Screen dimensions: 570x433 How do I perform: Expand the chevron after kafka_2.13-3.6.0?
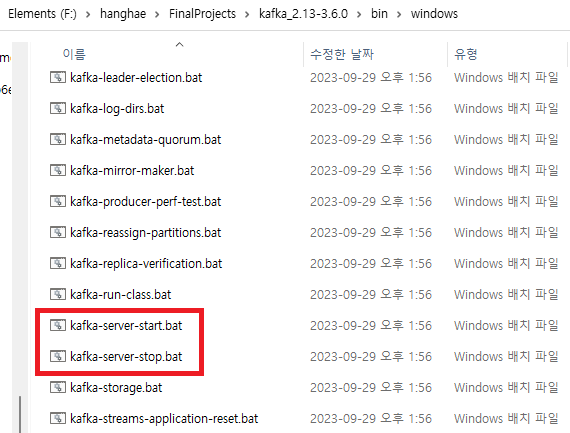(359, 15)
